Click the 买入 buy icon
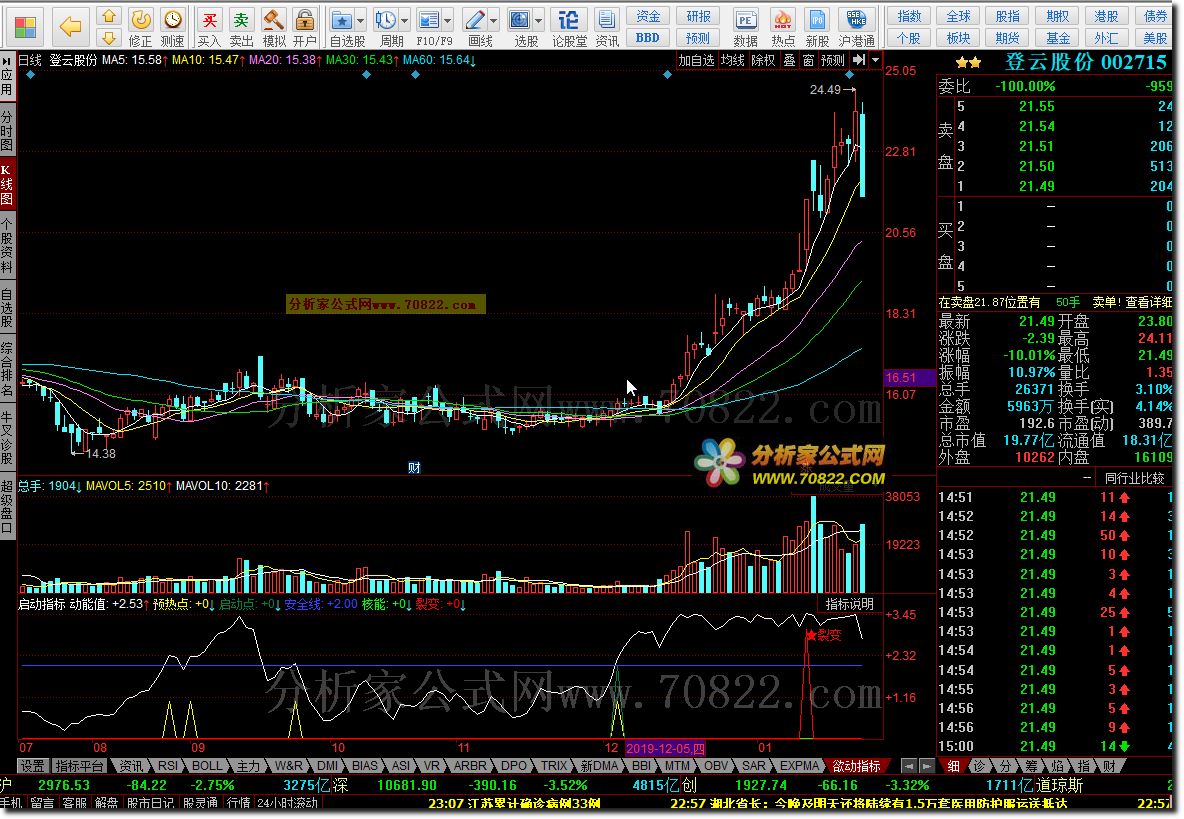The image size is (1184, 819). coord(209,27)
